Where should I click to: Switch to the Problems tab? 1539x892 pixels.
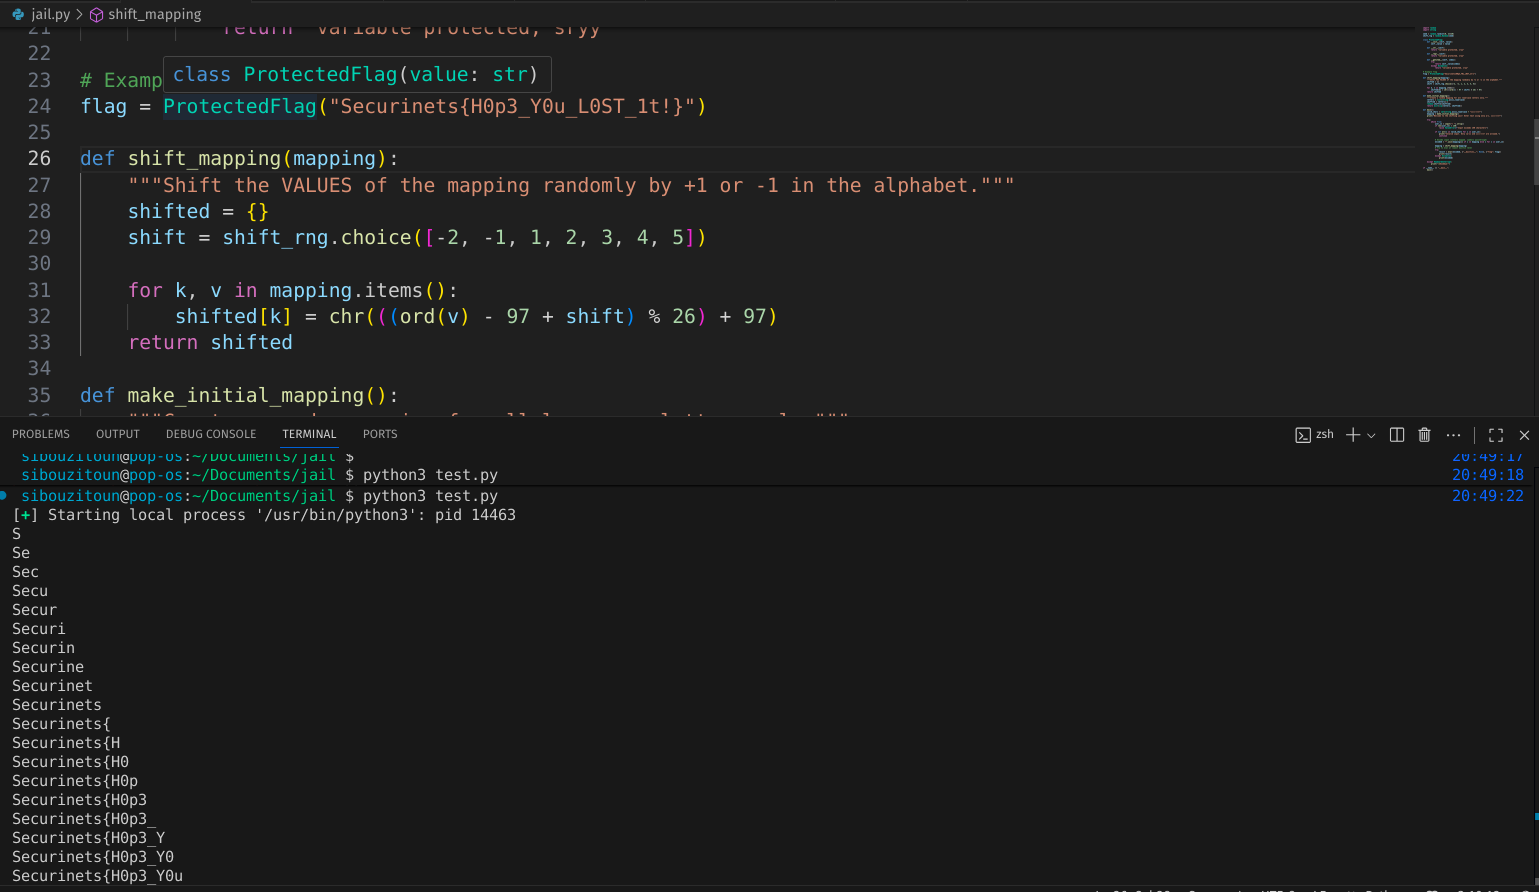tap(41, 434)
